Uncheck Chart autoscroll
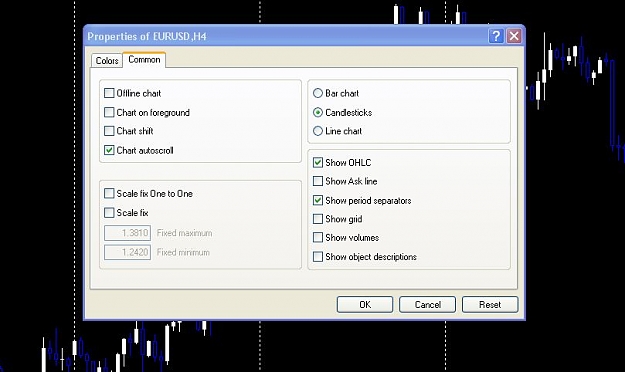625x372 pixels. click(109, 150)
